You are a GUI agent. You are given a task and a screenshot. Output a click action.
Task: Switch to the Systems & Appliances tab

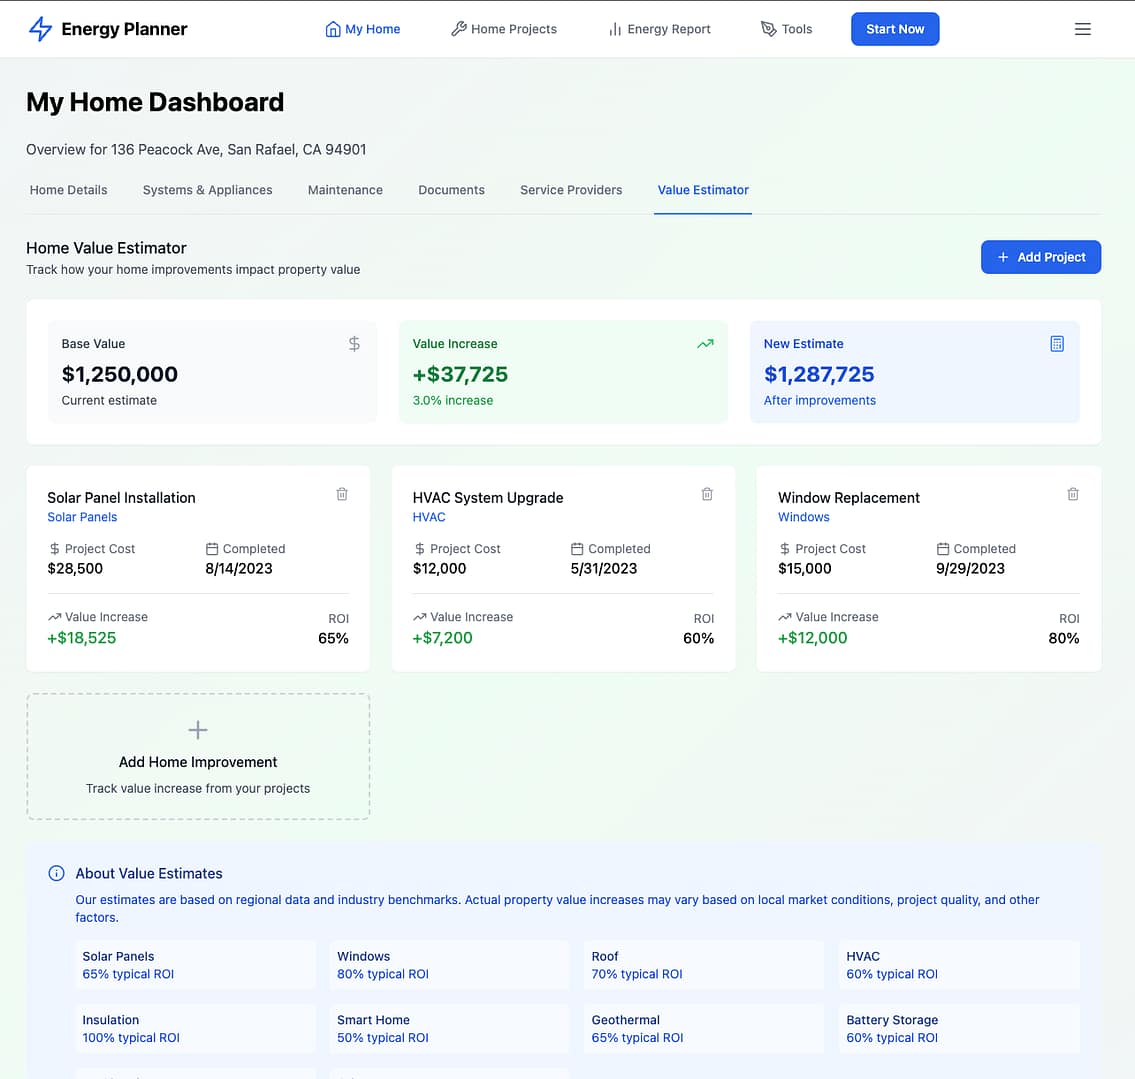(x=208, y=190)
